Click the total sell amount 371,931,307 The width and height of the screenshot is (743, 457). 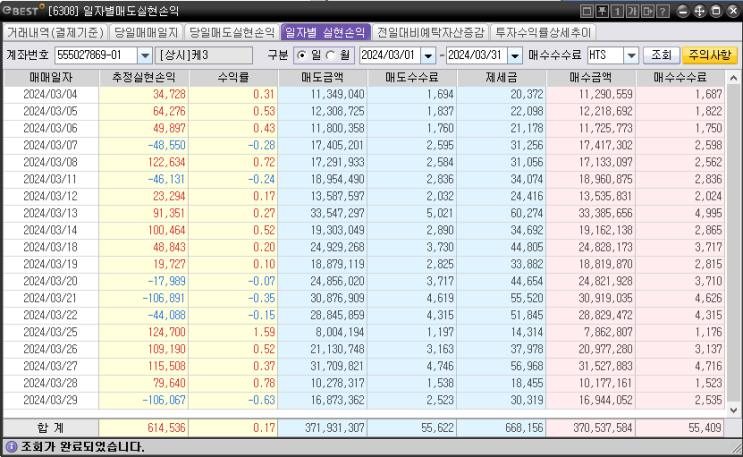pyautogui.click(x=335, y=428)
